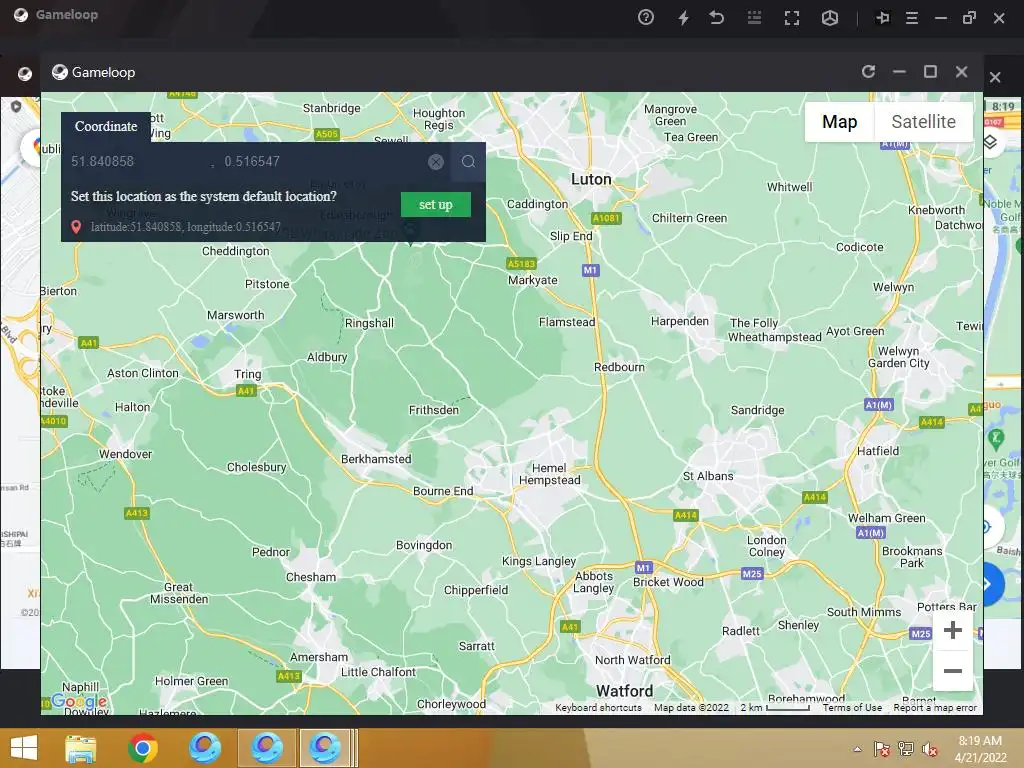Zoom in on the map
1024x768 pixels.
952,630
